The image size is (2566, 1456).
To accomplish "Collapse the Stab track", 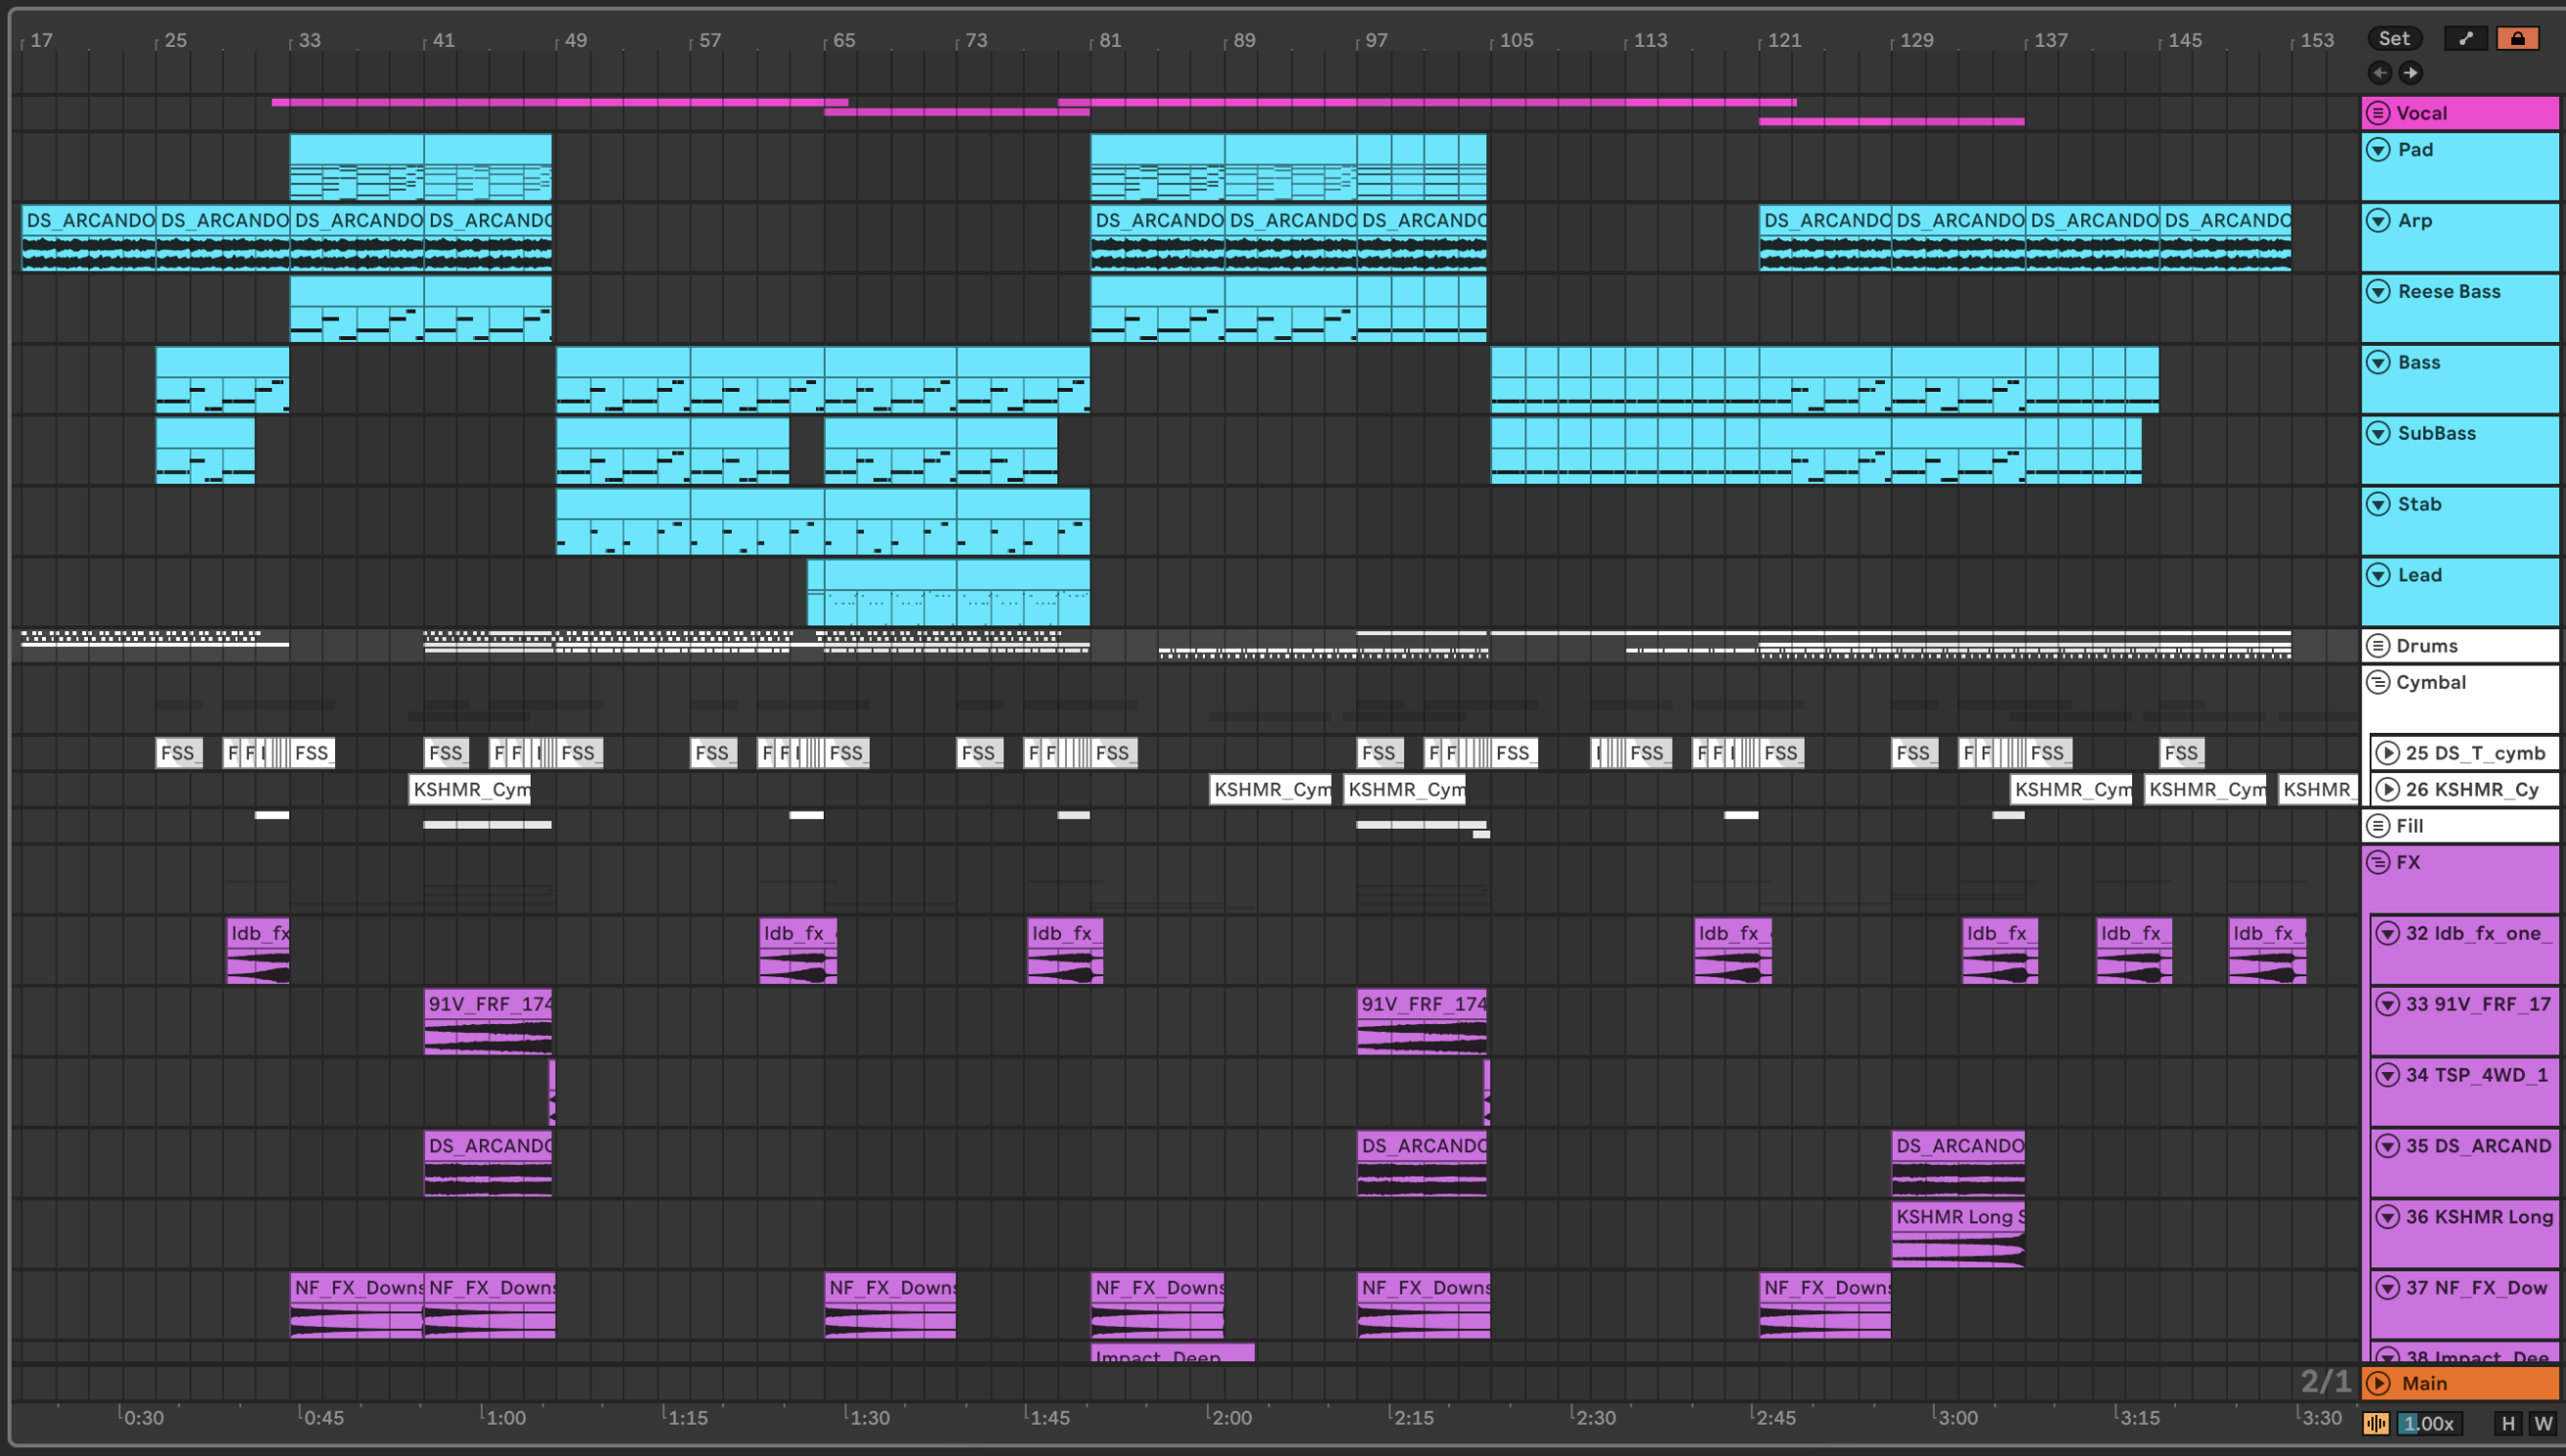I will (x=2379, y=504).
